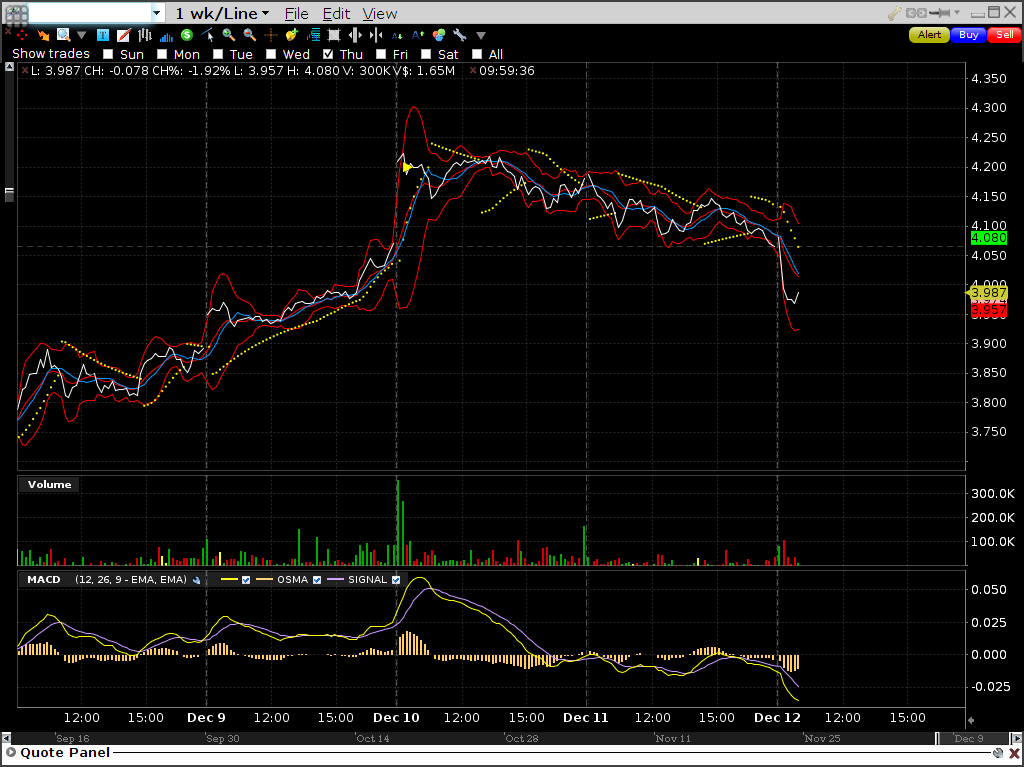Image resolution: width=1024 pixels, height=767 pixels.
Task: Click the pushpin icon in title bar
Action: coord(940,13)
